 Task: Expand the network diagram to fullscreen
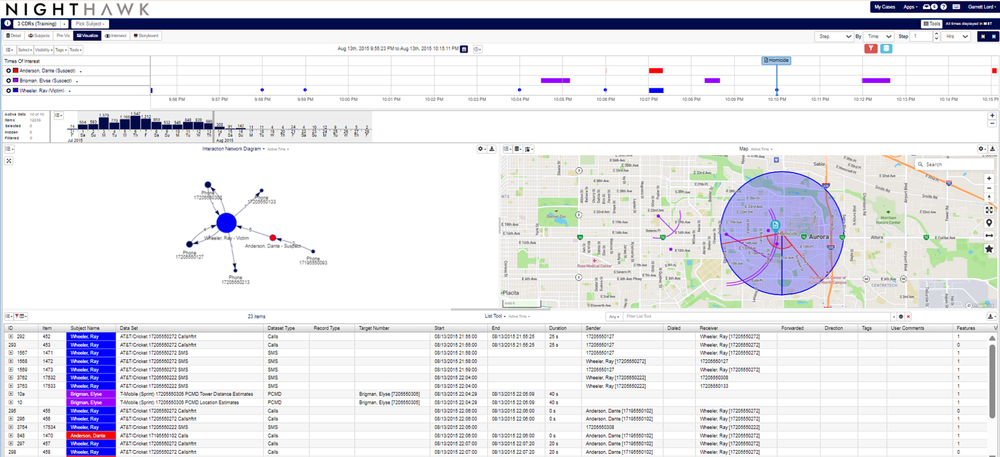coord(8,161)
